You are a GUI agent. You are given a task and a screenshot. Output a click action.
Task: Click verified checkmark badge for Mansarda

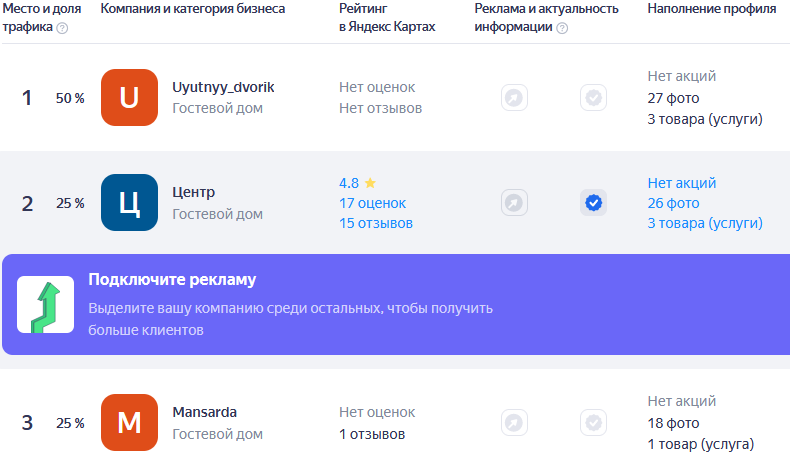tap(594, 422)
